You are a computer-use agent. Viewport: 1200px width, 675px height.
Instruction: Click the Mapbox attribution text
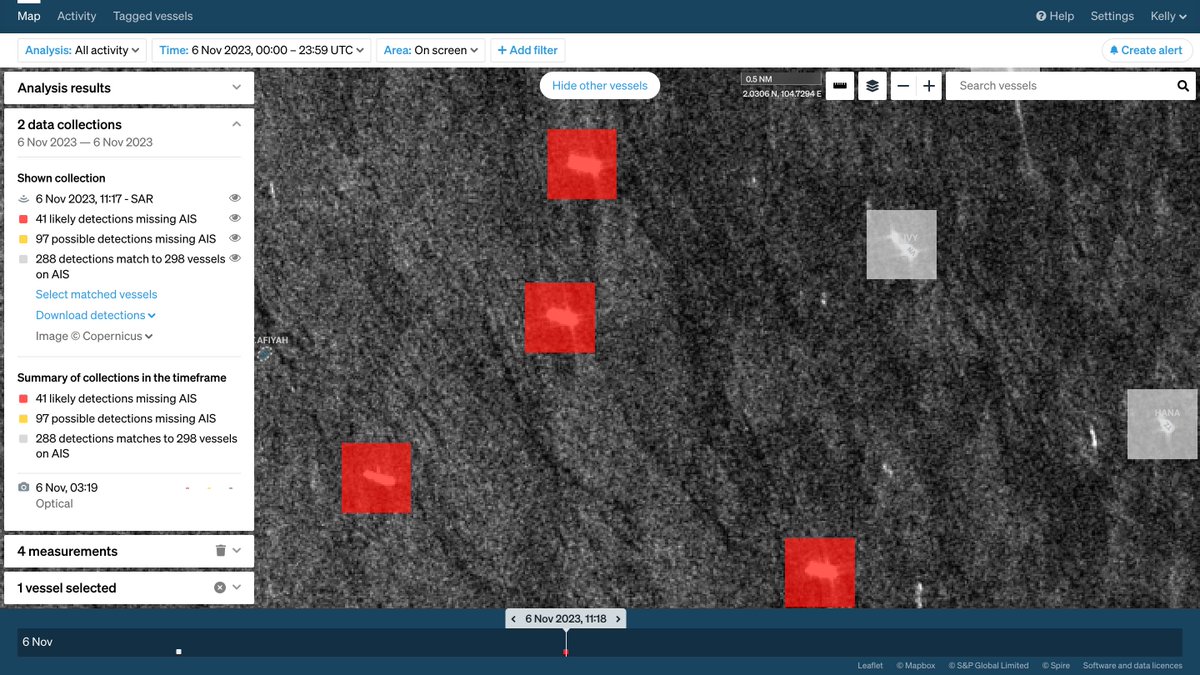[915, 666]
